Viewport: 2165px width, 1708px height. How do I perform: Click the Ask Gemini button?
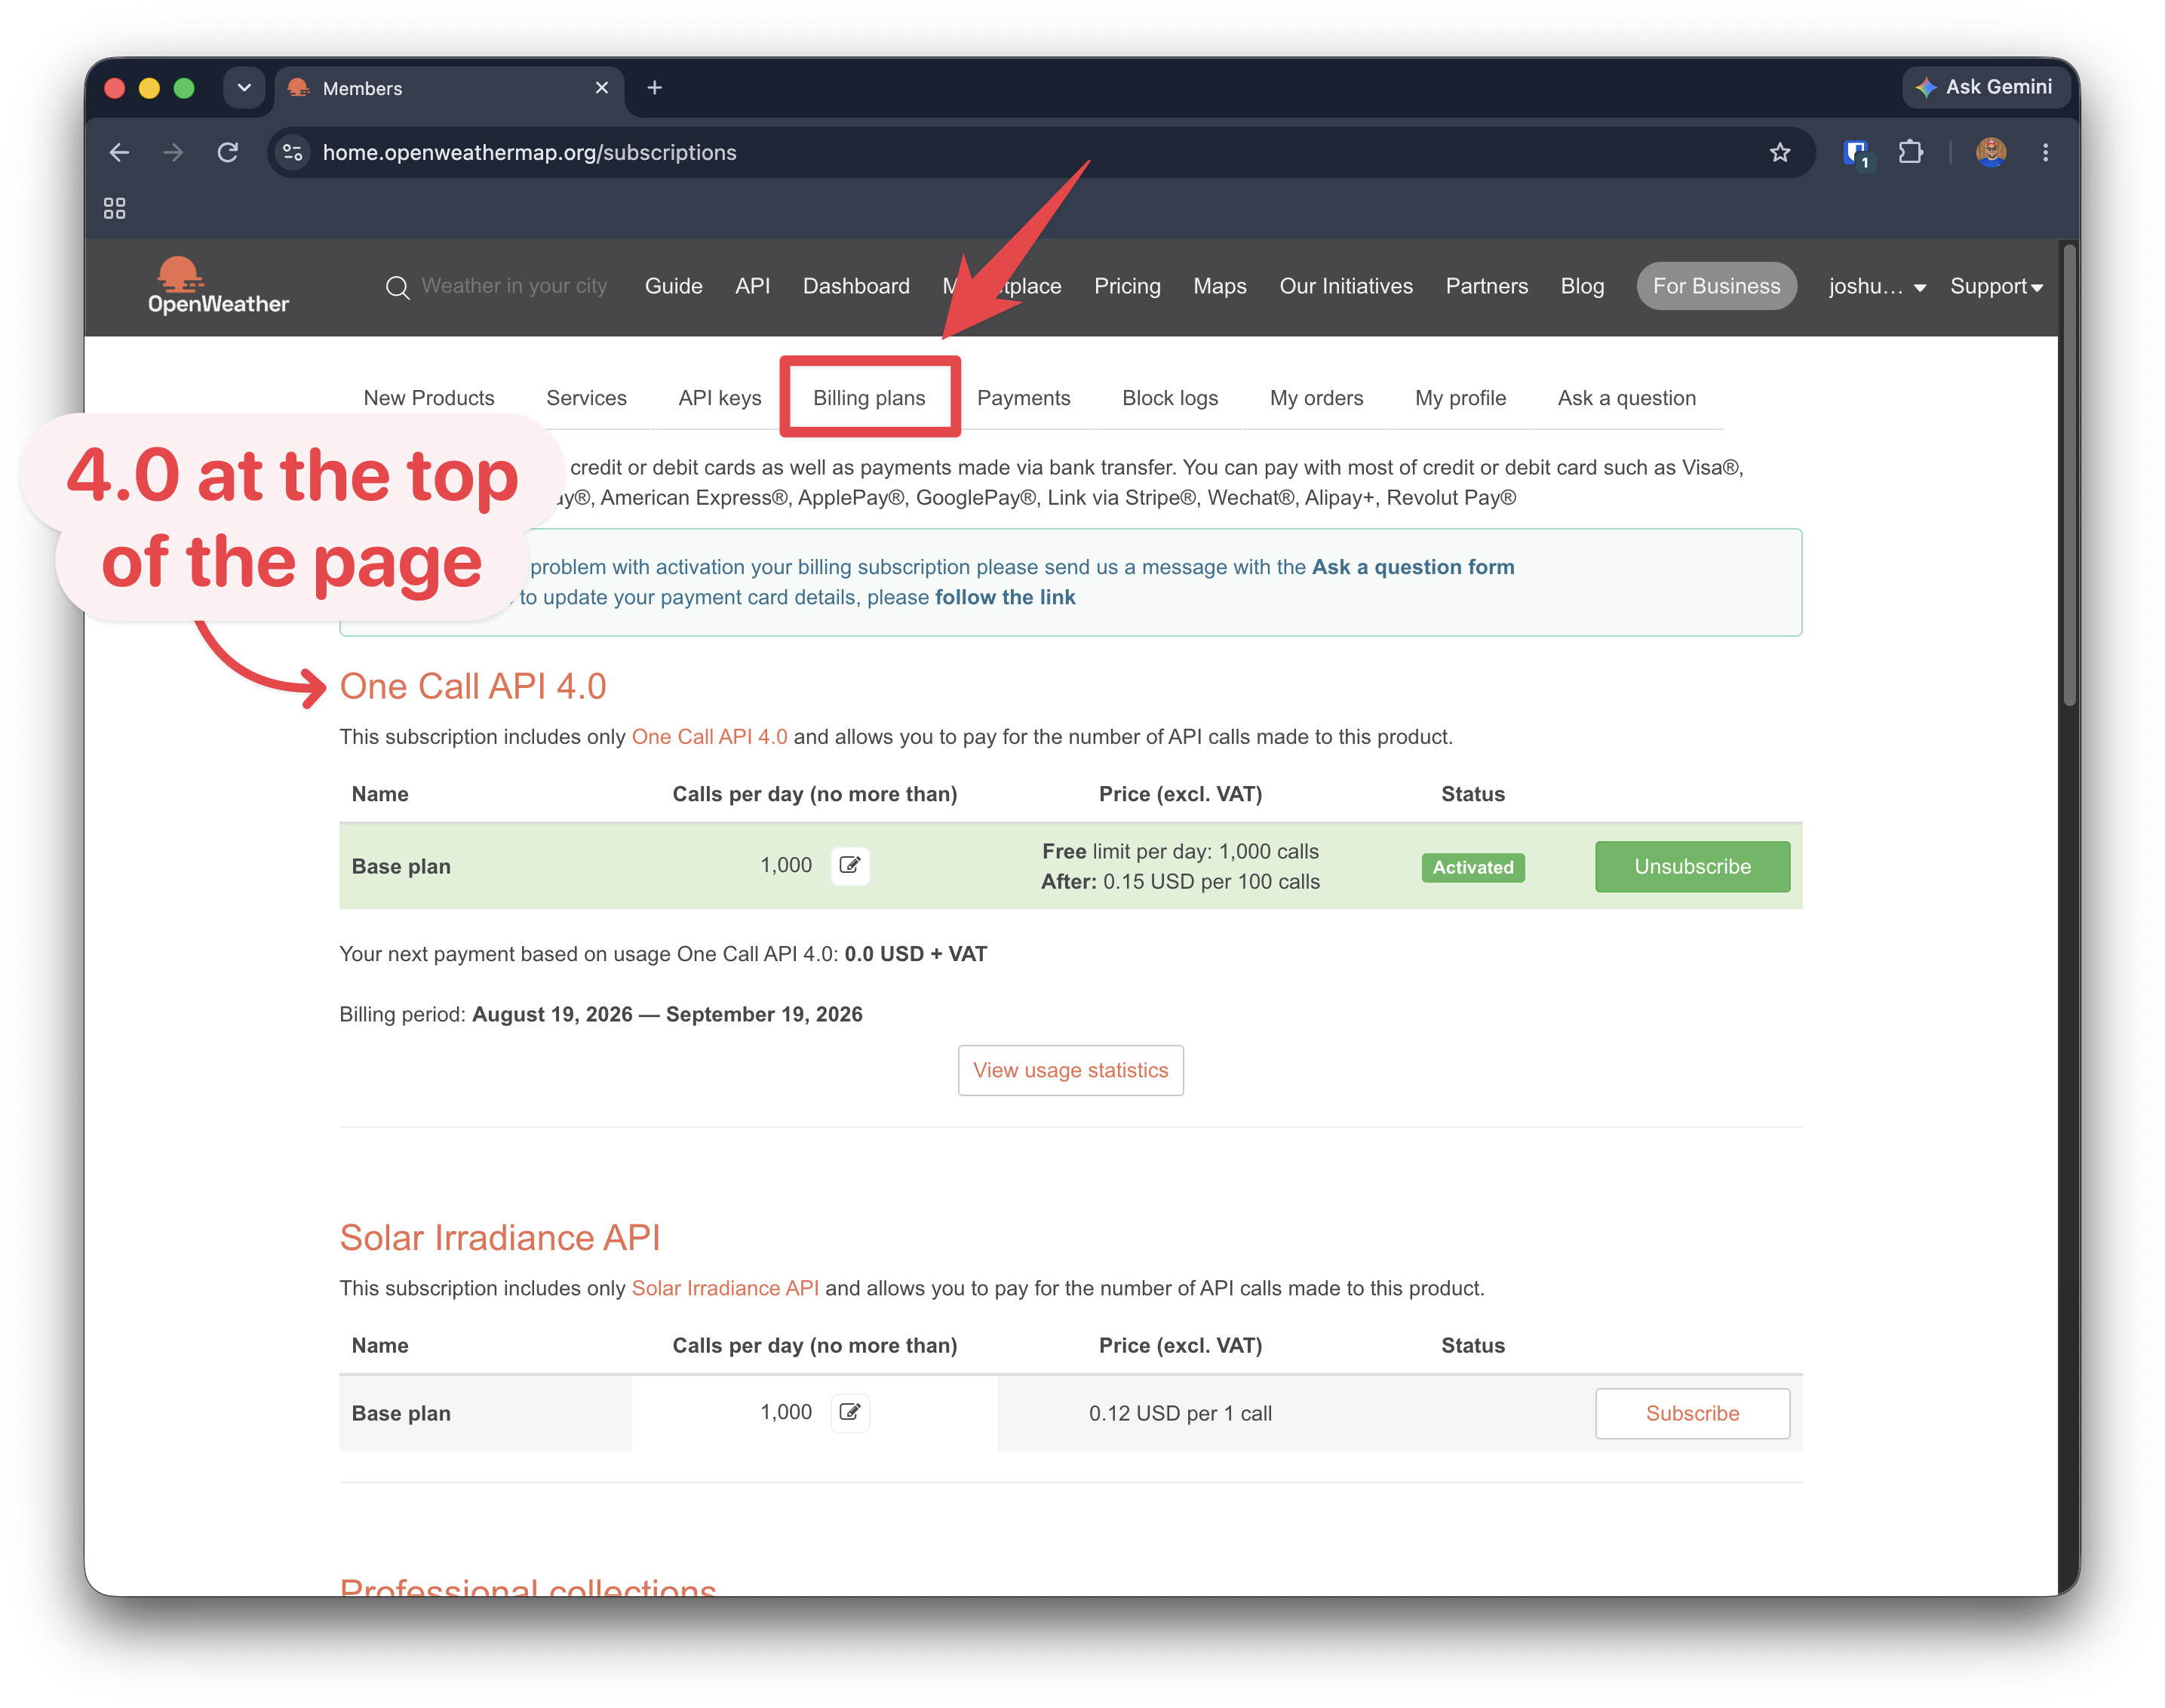[1985, 87]
